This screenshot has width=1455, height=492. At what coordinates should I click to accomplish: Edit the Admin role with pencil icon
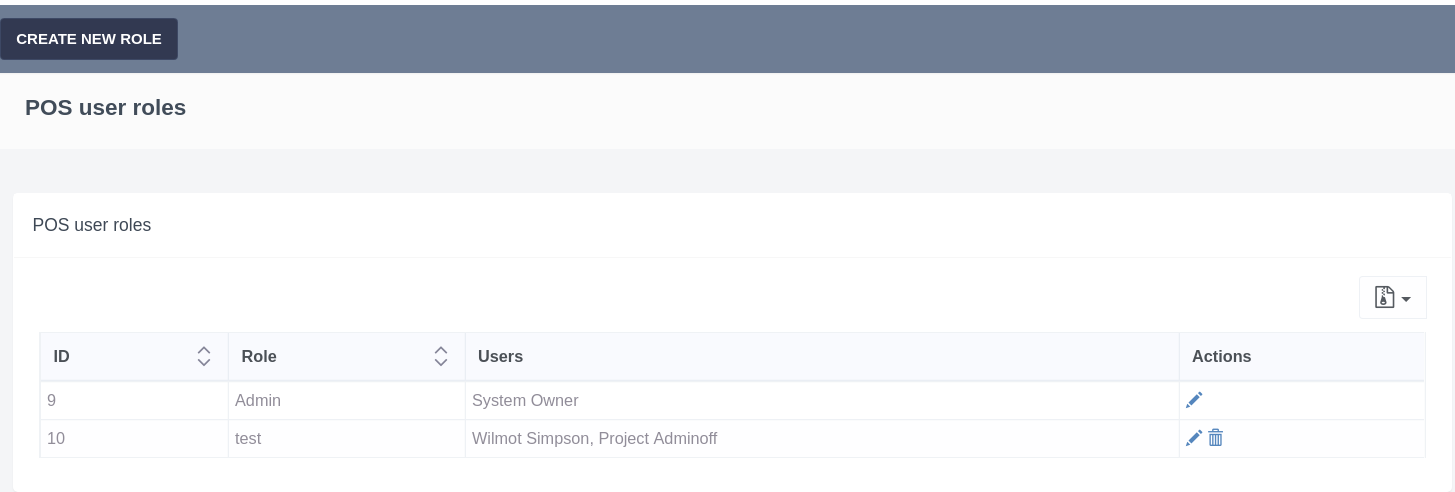[1193, 400]
